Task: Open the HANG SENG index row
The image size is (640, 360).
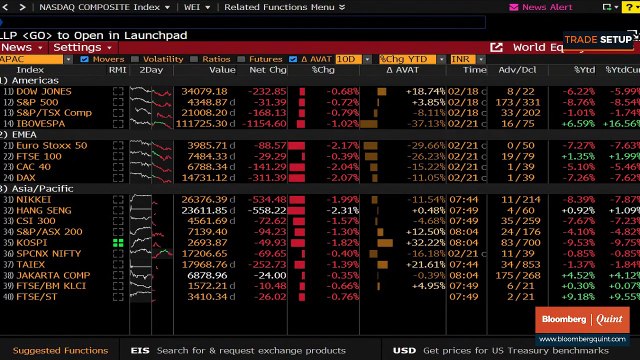Action: click(x=320, y=210)
